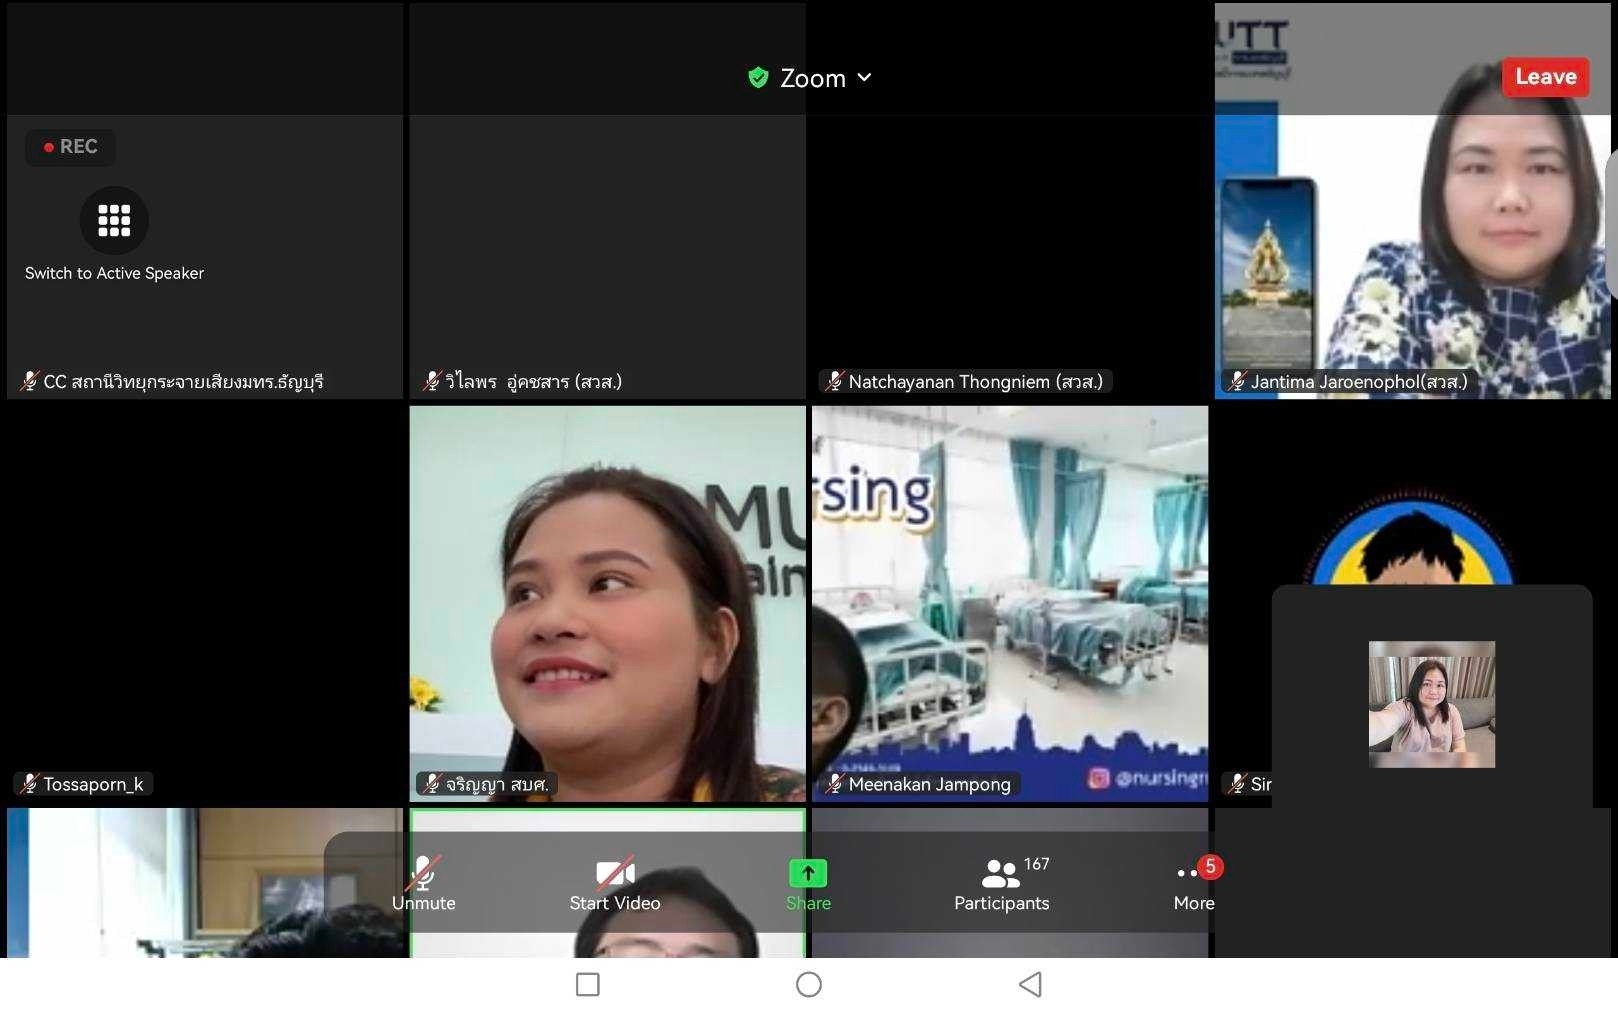Select Meenakan Jampong's video tile
Viewport: 1618px width, 1011px height.
click(x=1010, y=603)
